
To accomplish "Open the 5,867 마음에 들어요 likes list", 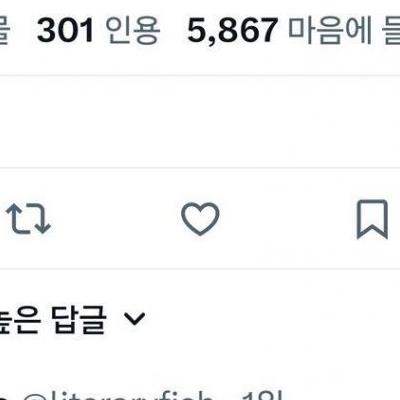I will (293, 31).
